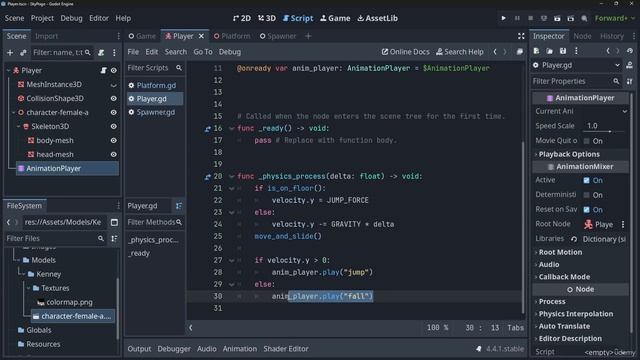Screen dimensions: 640x360
Task: Switch to the AssetLib workspace
Action: pos(378,18)
